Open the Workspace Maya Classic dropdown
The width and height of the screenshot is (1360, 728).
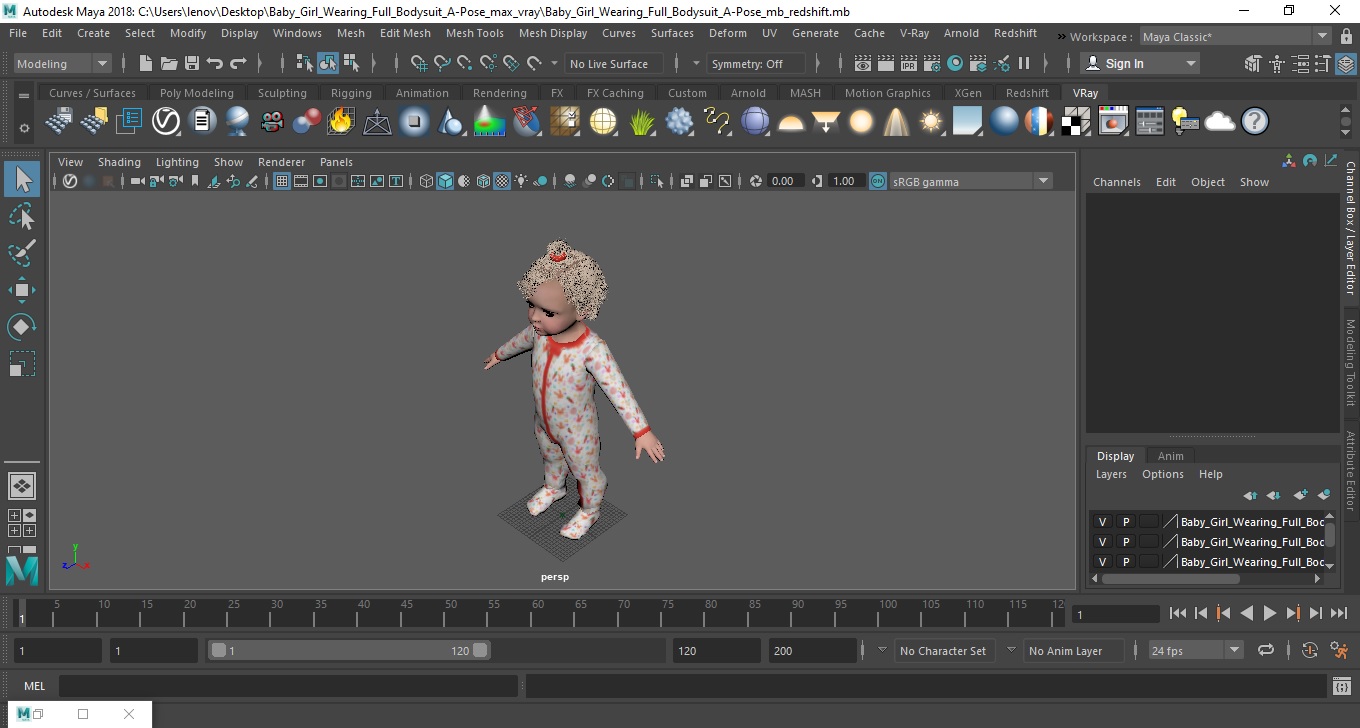tap(1237, 37)
